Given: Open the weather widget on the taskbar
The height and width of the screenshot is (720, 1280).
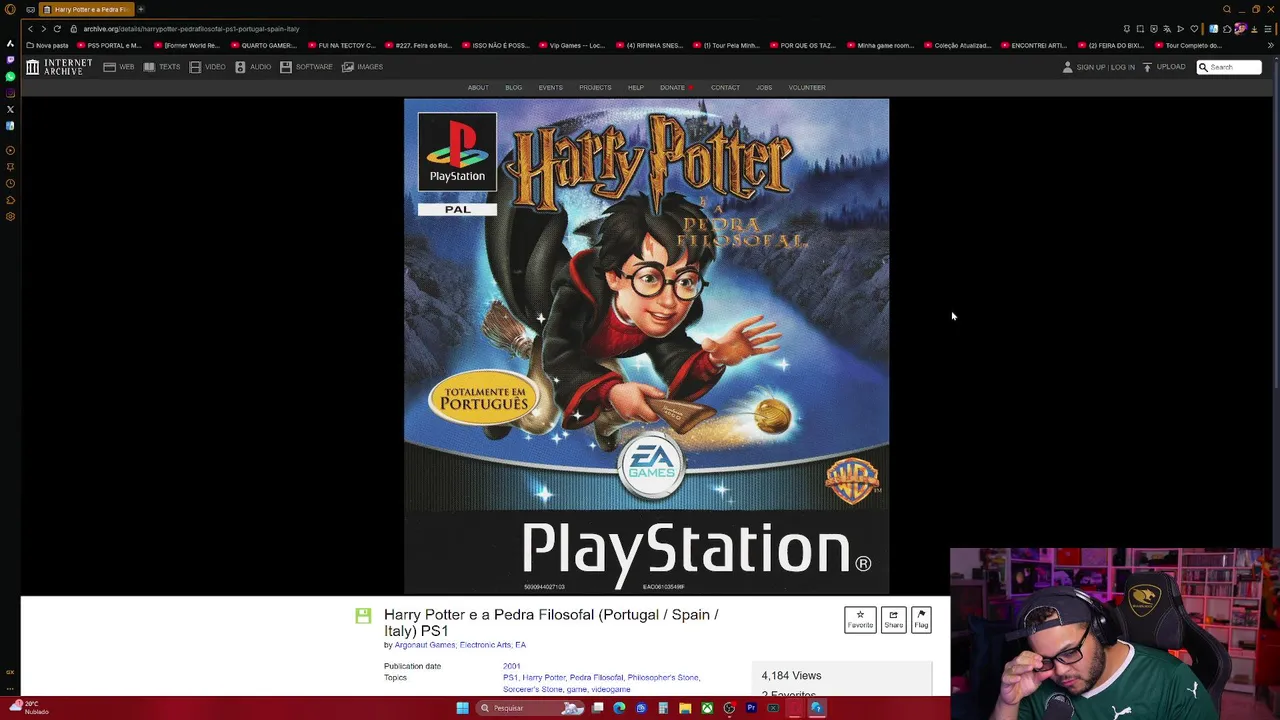Looking at the screenshot, I should [x=28, y=708].
